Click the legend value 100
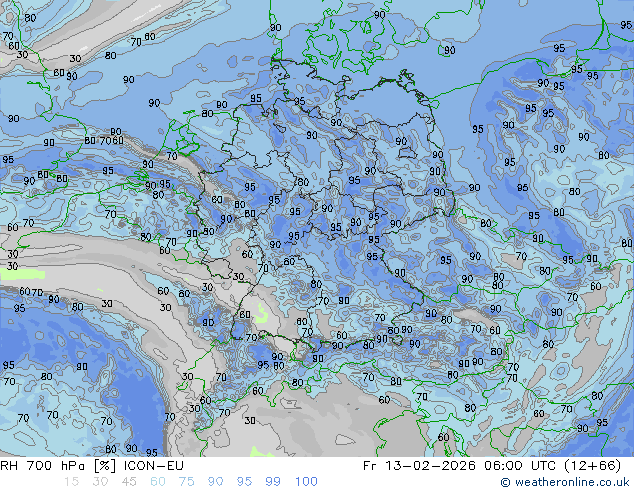Viewport: 634px width, 490px height. (306, 482)
